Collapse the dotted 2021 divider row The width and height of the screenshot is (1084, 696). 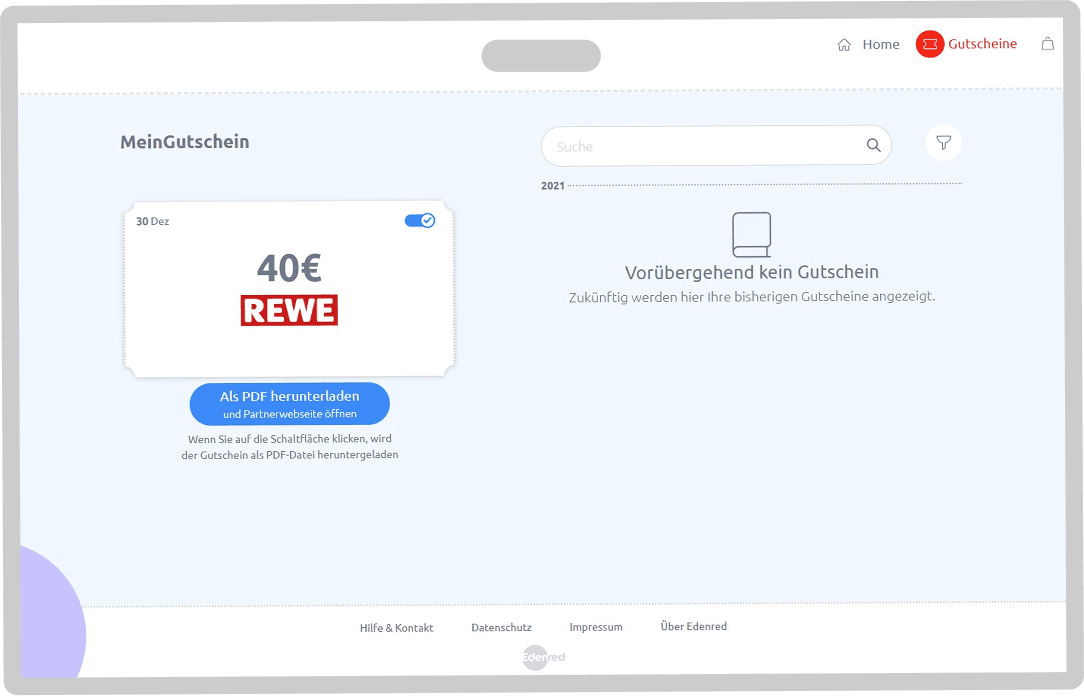[550, 185]
